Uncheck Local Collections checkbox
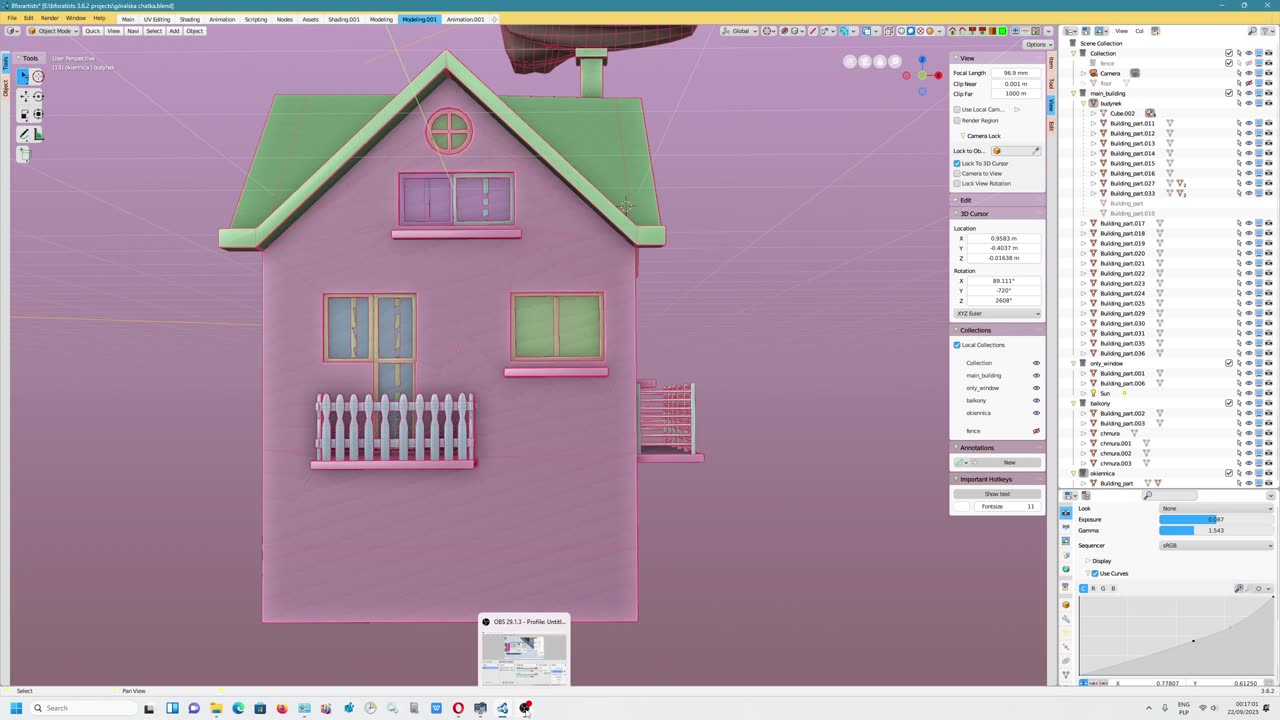1280x720 pixels. 957,345
